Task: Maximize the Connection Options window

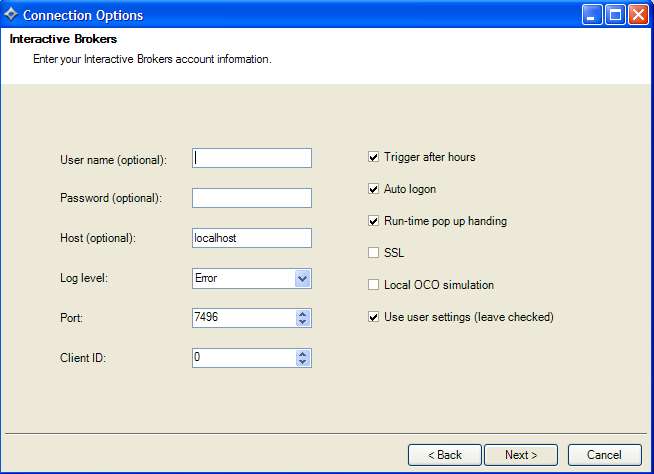Action: pos(615,15)
